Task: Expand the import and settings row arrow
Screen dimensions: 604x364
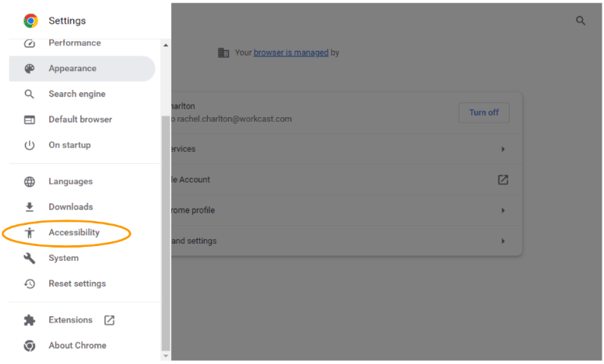Action: (503, 241)
